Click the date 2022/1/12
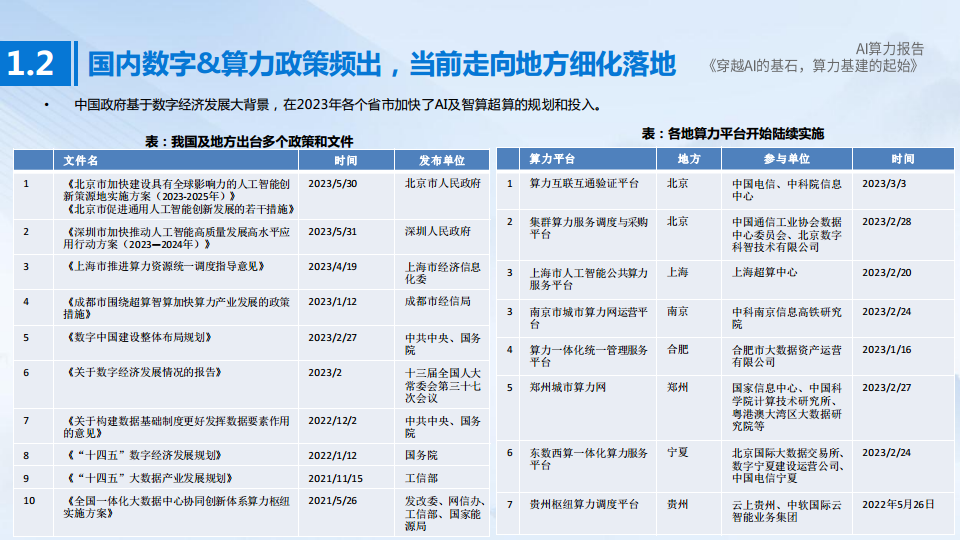 pos(332,456)
